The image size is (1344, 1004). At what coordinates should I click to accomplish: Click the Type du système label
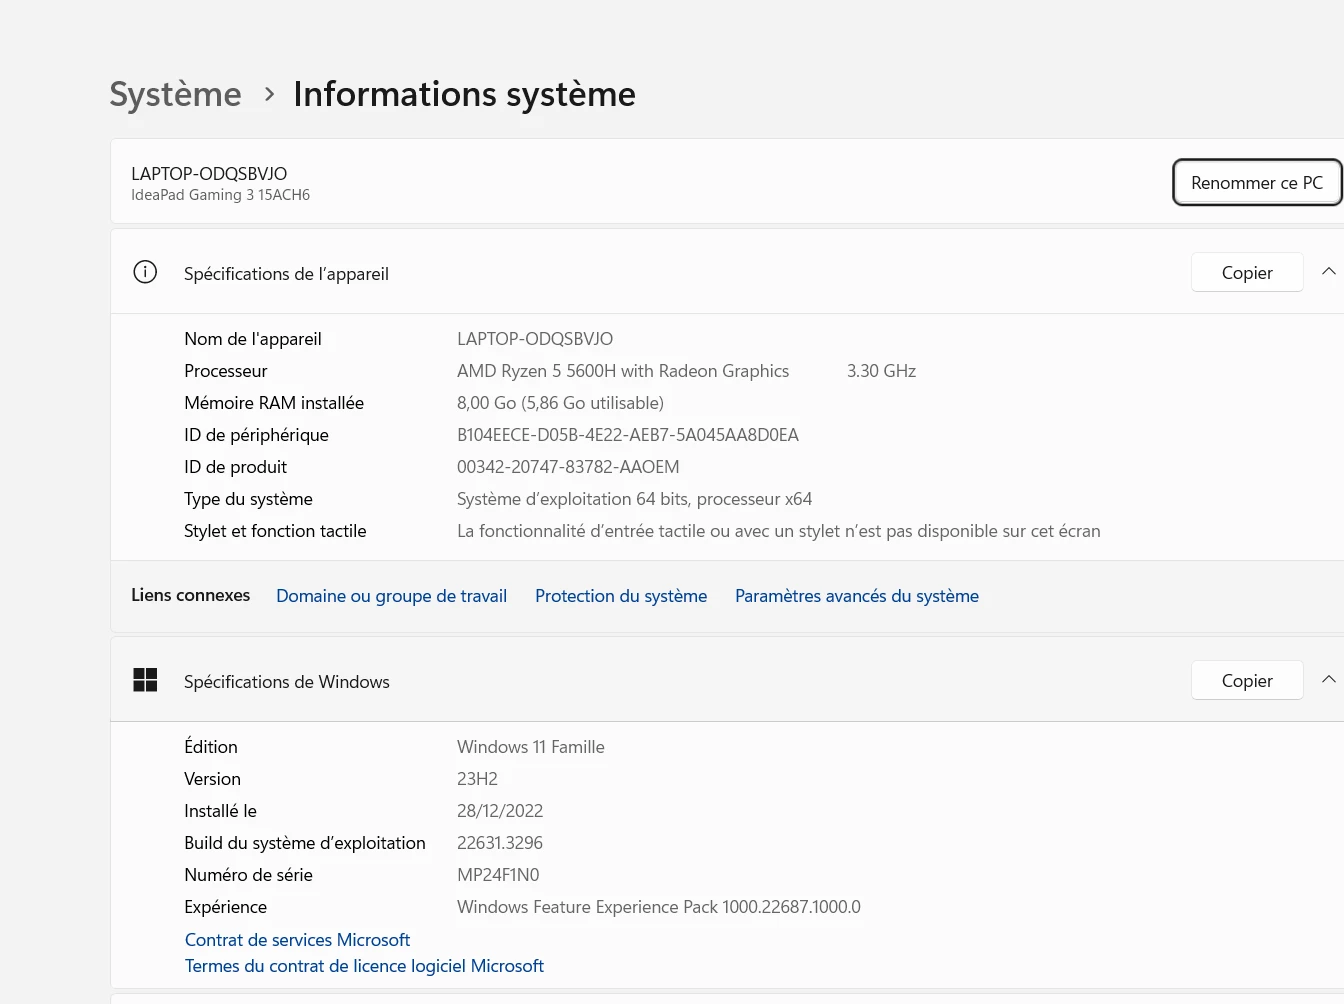point(248,499)
